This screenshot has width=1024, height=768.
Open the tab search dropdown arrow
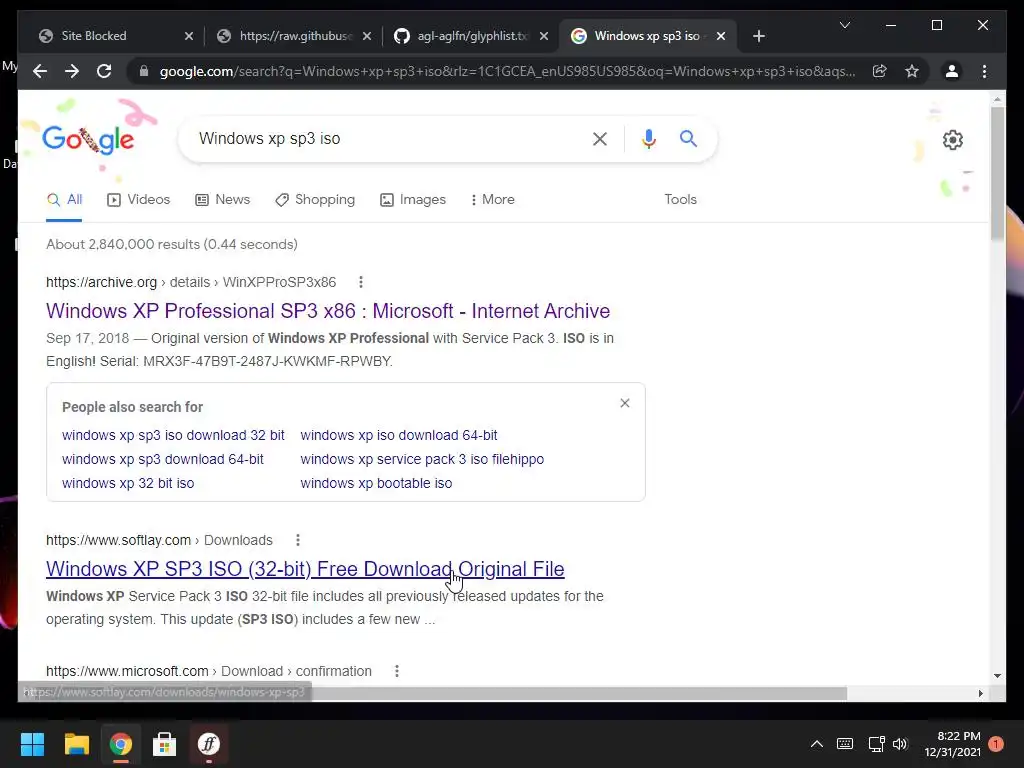844,25
